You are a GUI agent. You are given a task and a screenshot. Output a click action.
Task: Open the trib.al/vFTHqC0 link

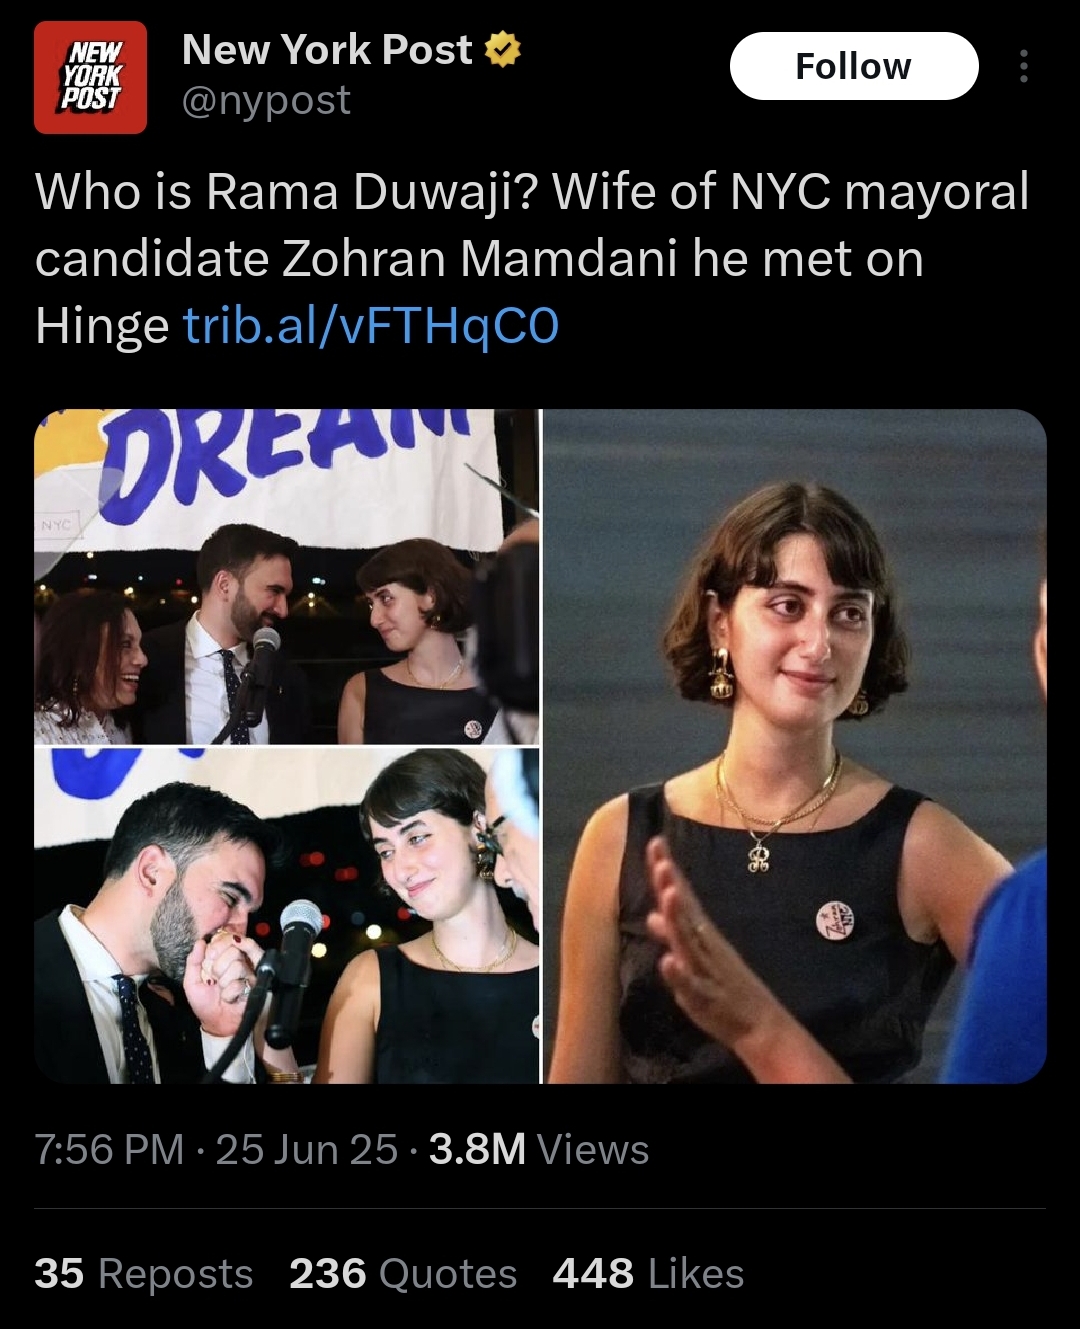371,326
